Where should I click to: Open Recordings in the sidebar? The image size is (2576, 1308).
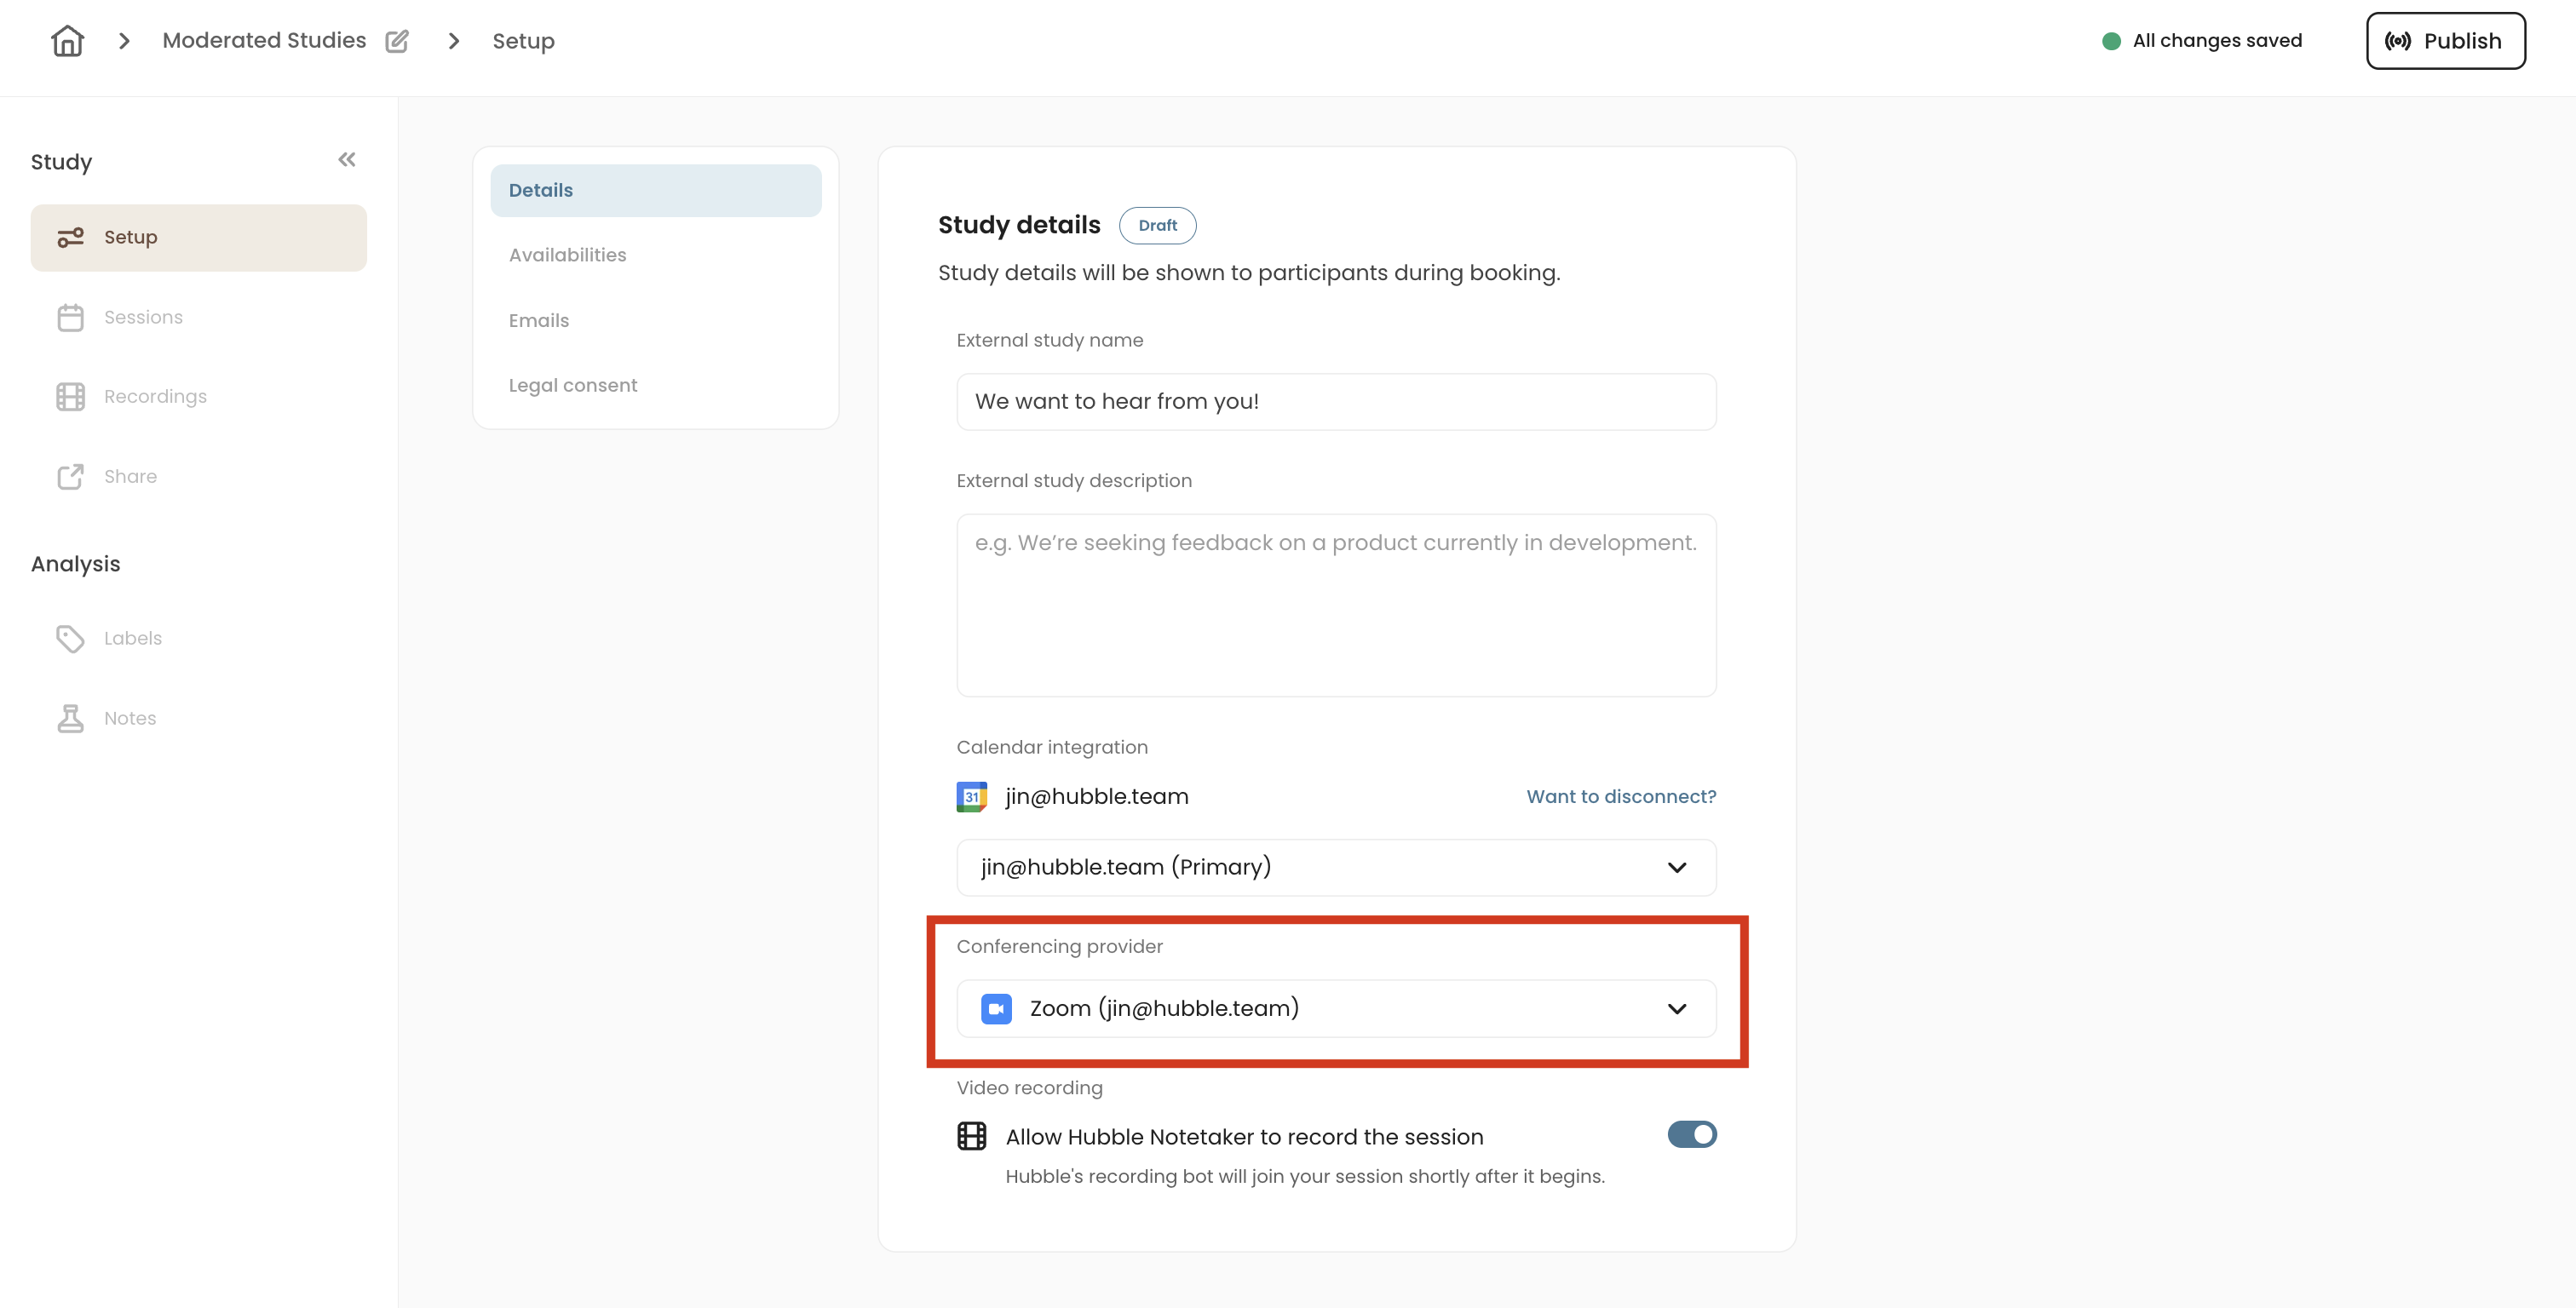tap(198, 397)
